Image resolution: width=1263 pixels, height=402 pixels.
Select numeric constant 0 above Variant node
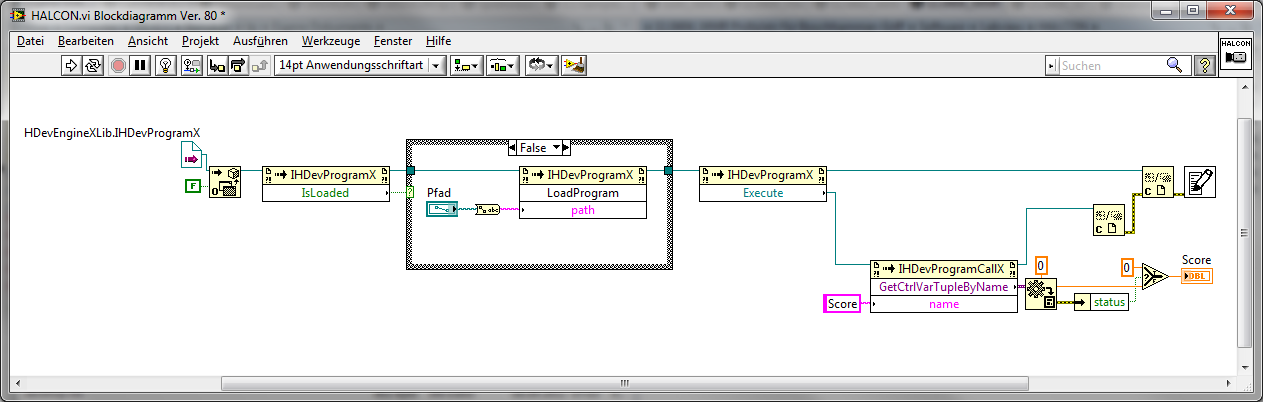pos(1041,265)
